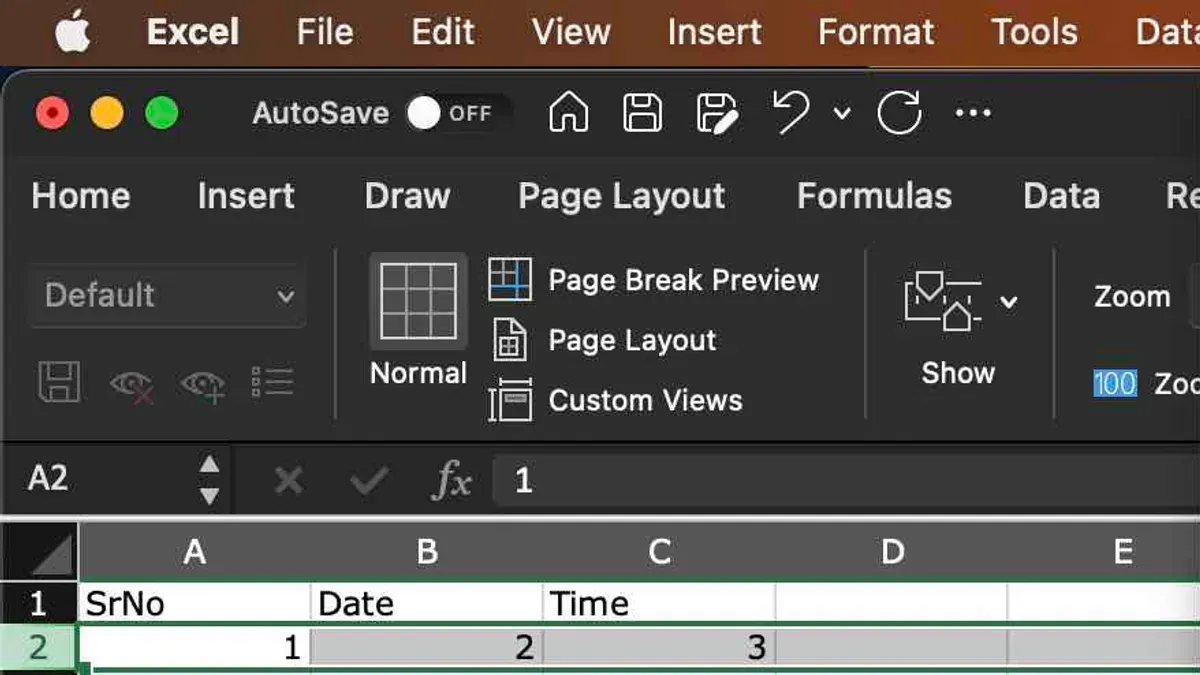Viewport: 1200px width, 675px height.
Task: Open the View menu in menu bar
Action: [x=570, y=32]
